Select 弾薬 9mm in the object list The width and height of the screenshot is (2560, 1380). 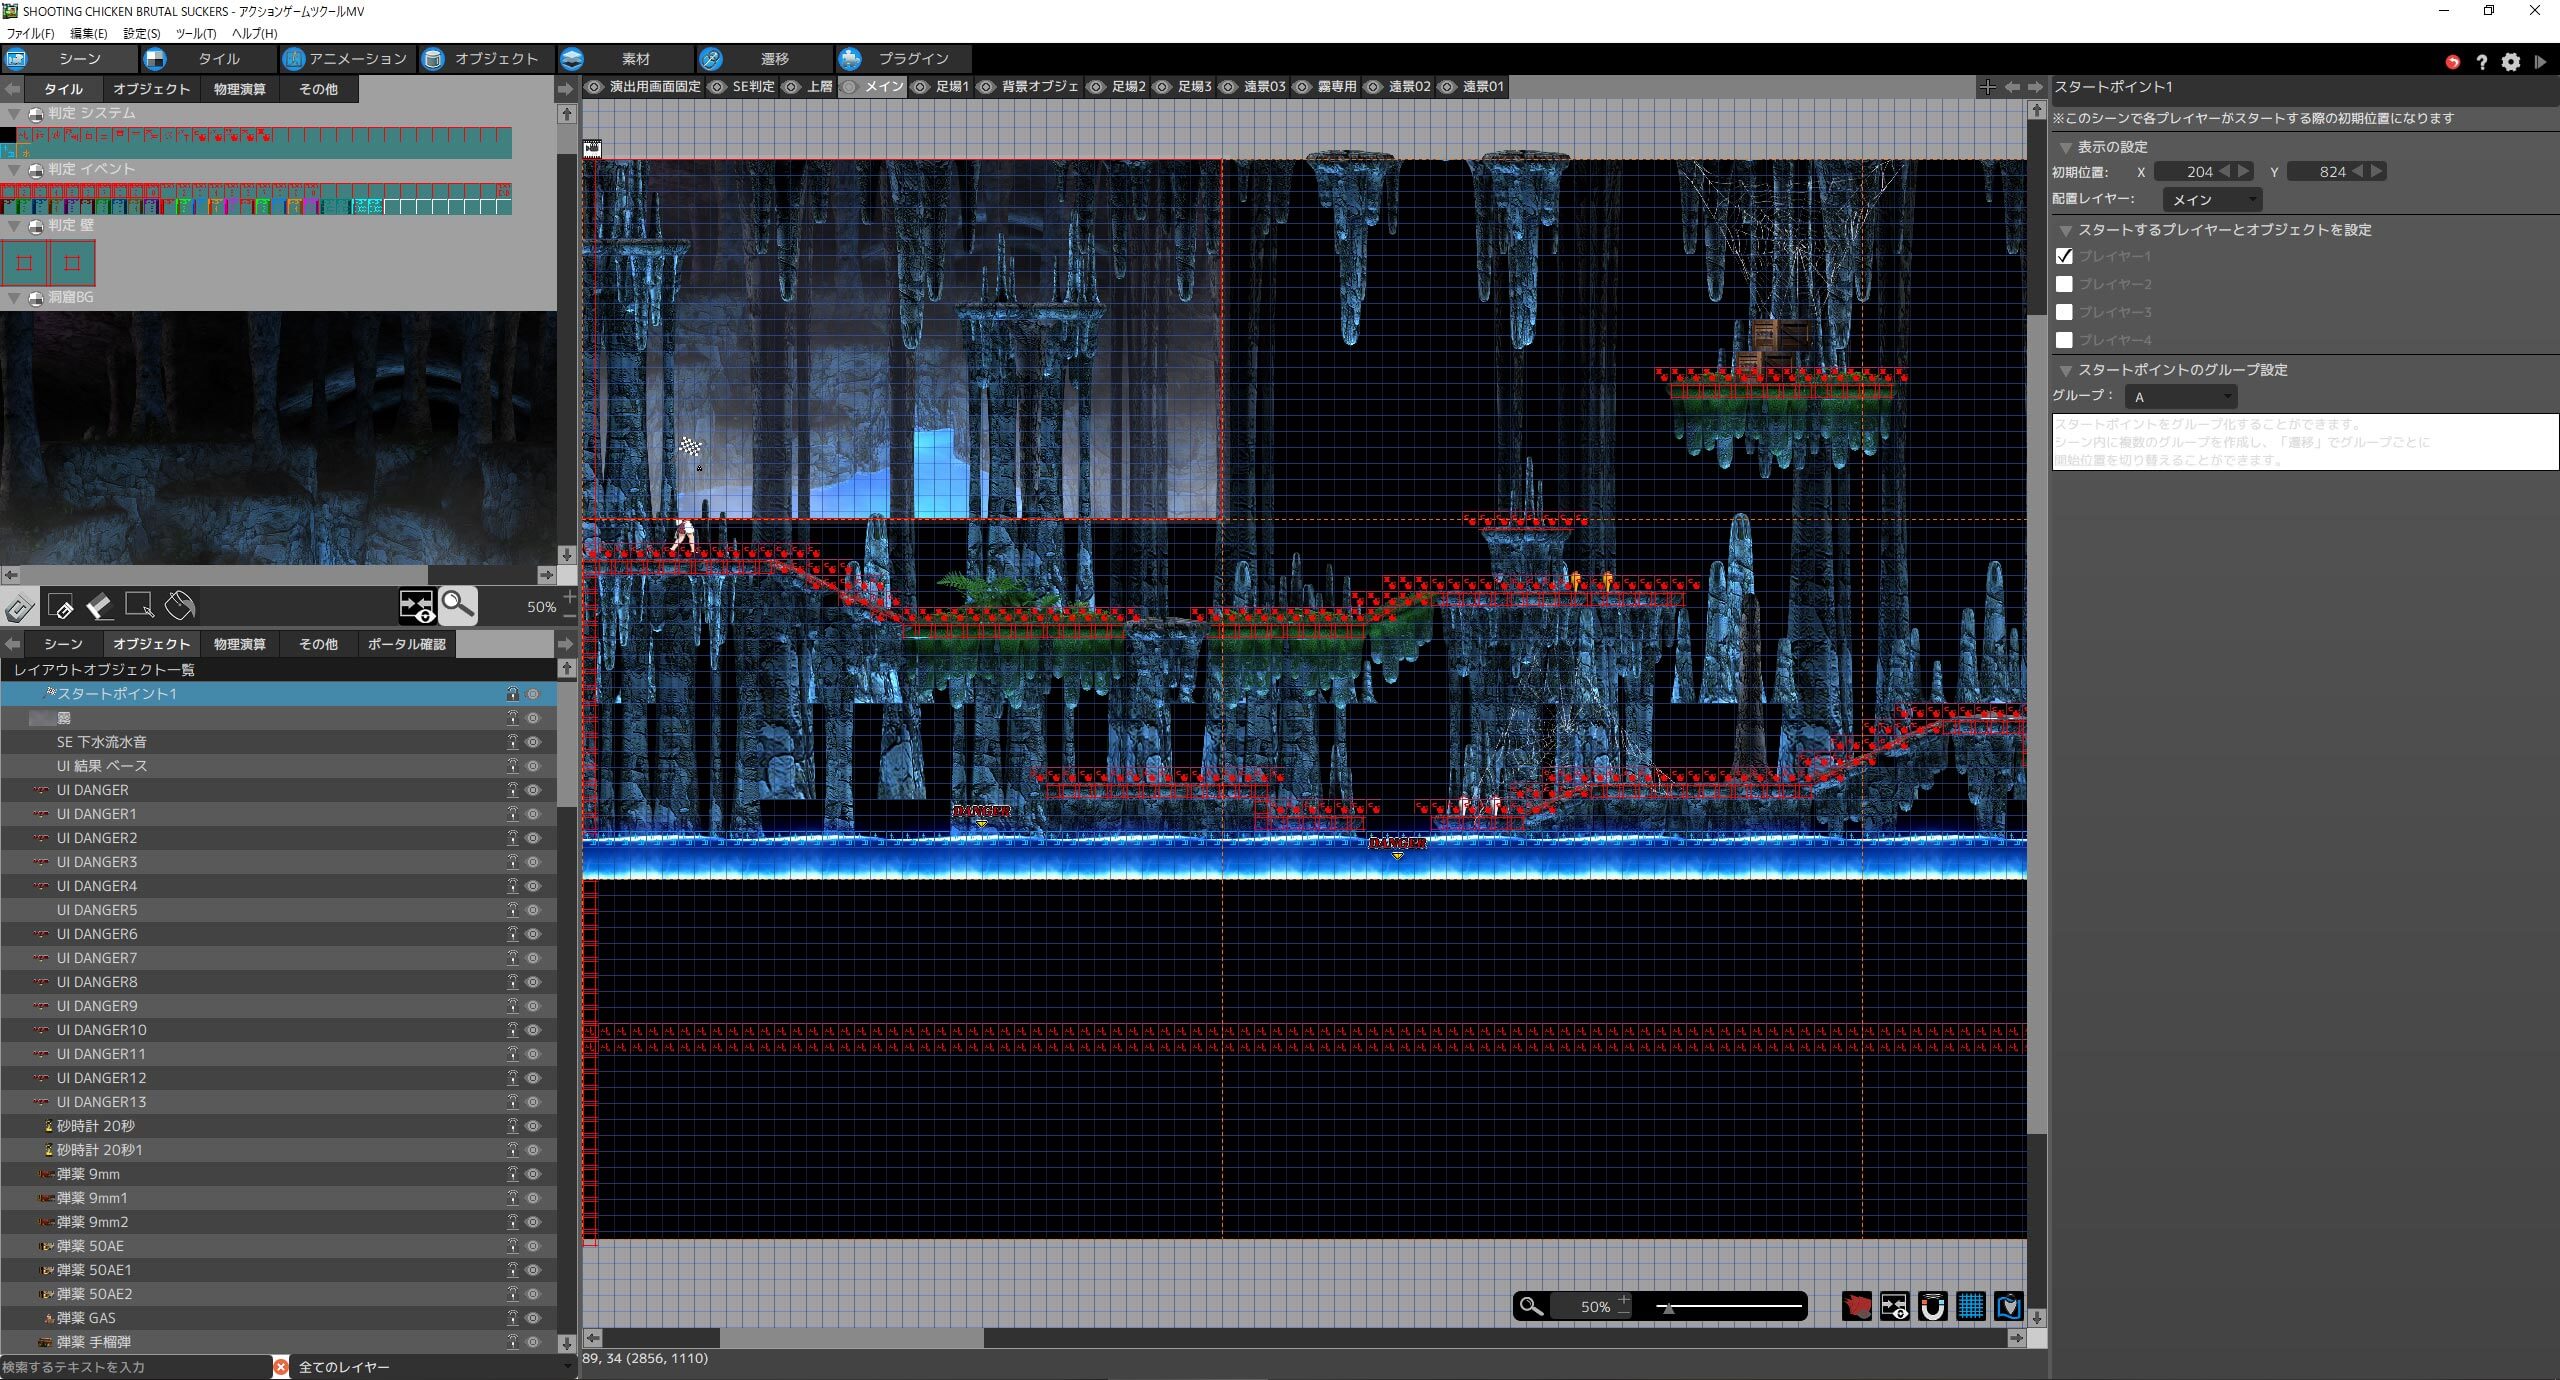click(88, 1174)
